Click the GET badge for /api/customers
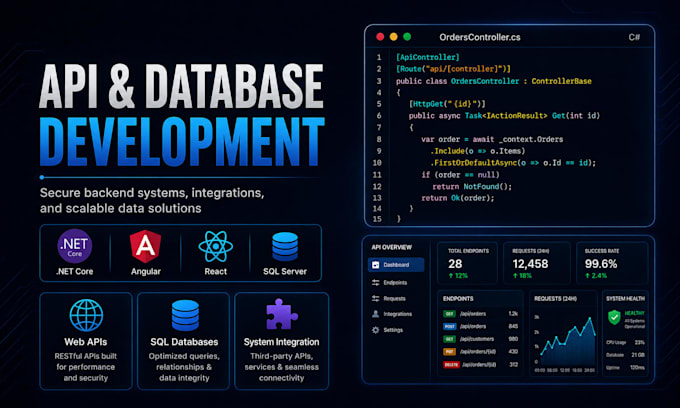The width and height of the screenshot is (680, 408). click(x=449, y=339)
